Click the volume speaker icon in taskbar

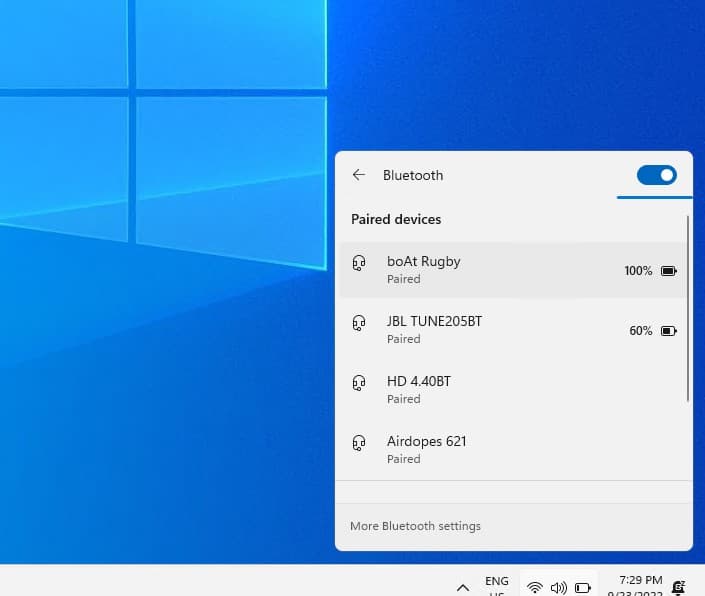(x=558, y=587)
